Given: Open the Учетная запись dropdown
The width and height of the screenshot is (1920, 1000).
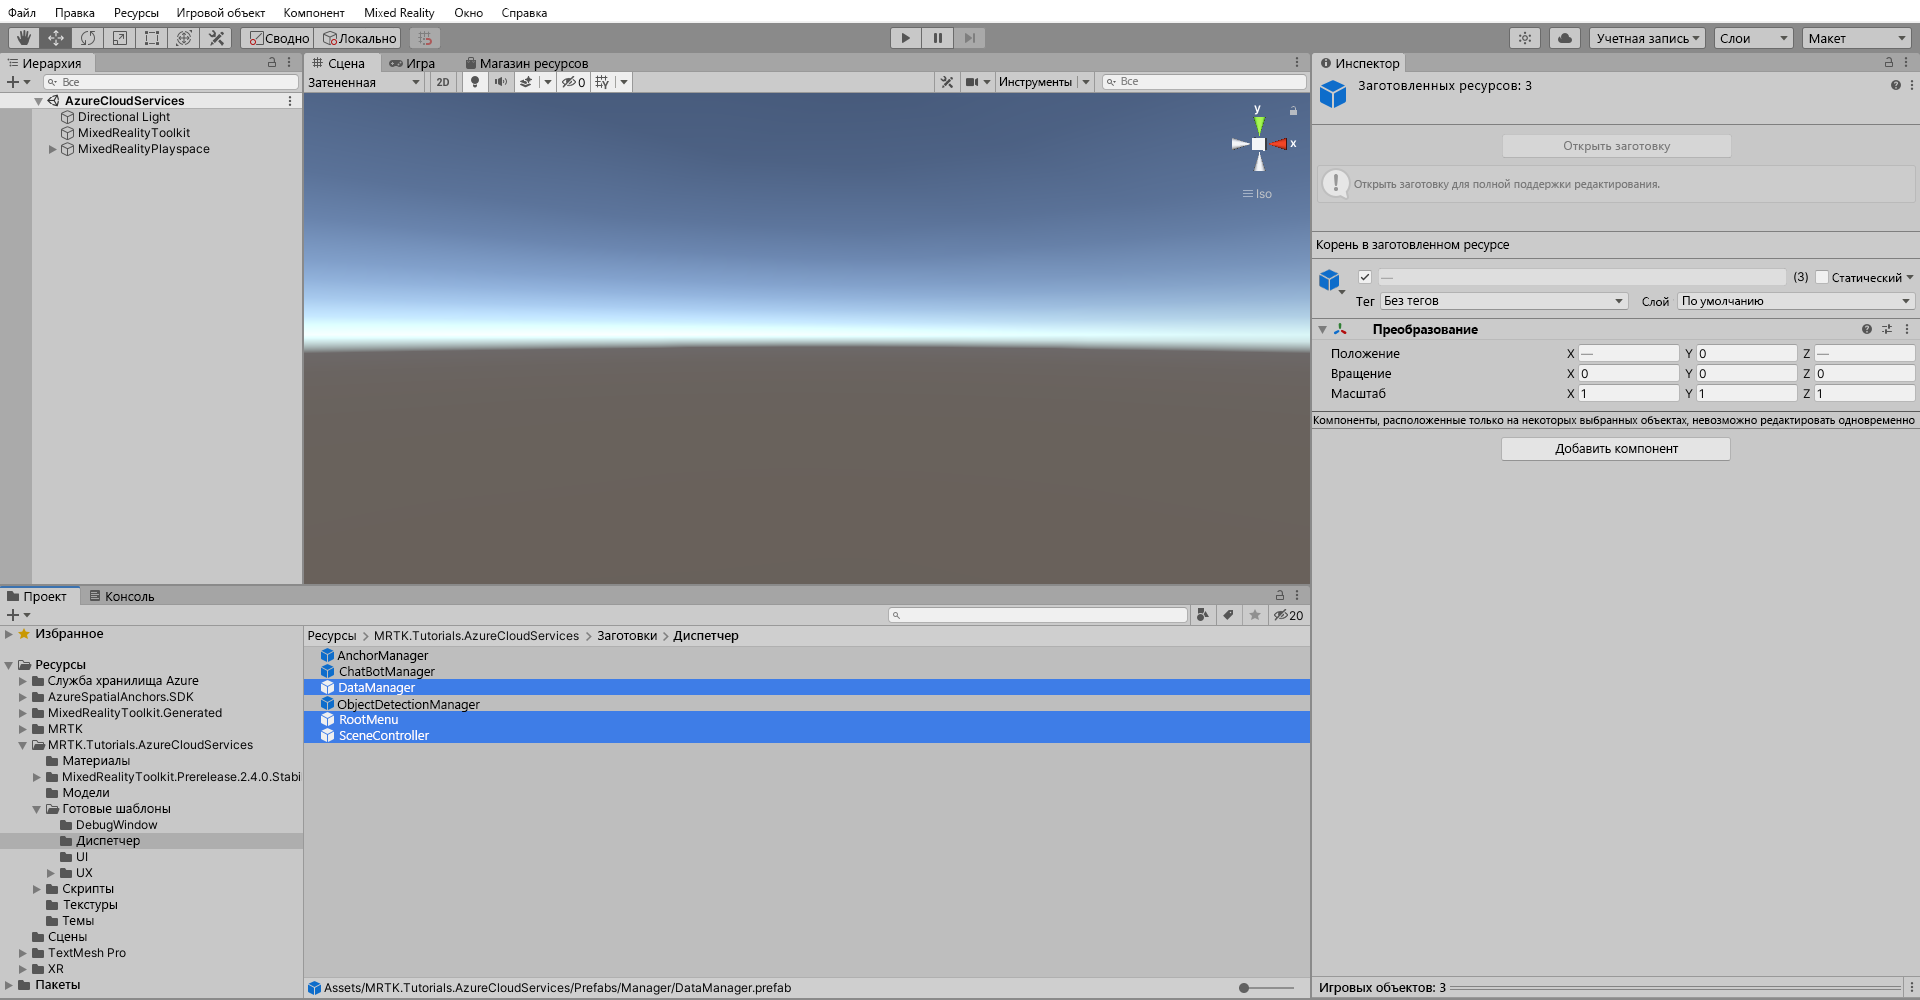Looking at the screenshot, I should [1647, 38].
